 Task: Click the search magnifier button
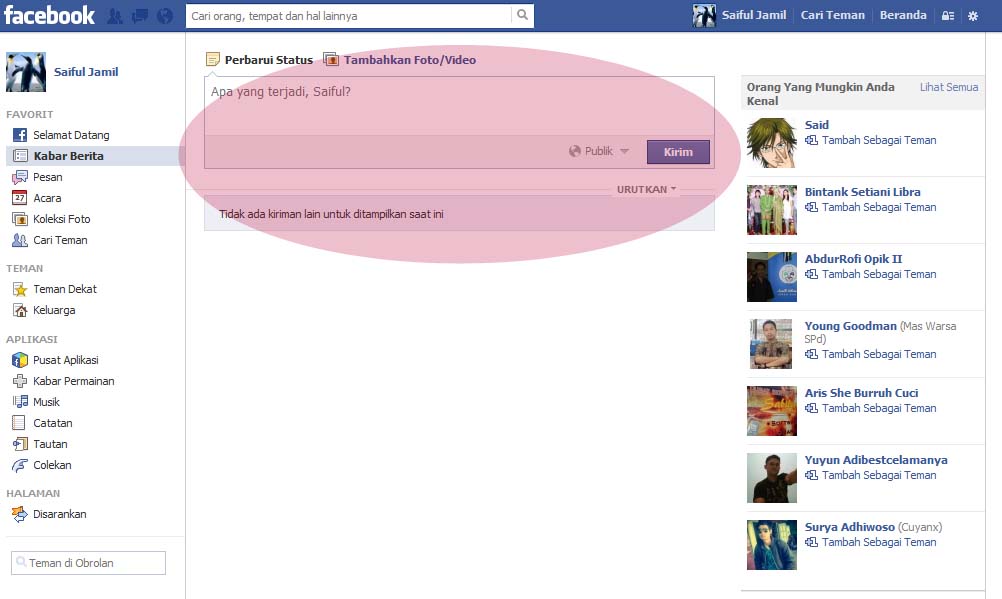point(522,15)
